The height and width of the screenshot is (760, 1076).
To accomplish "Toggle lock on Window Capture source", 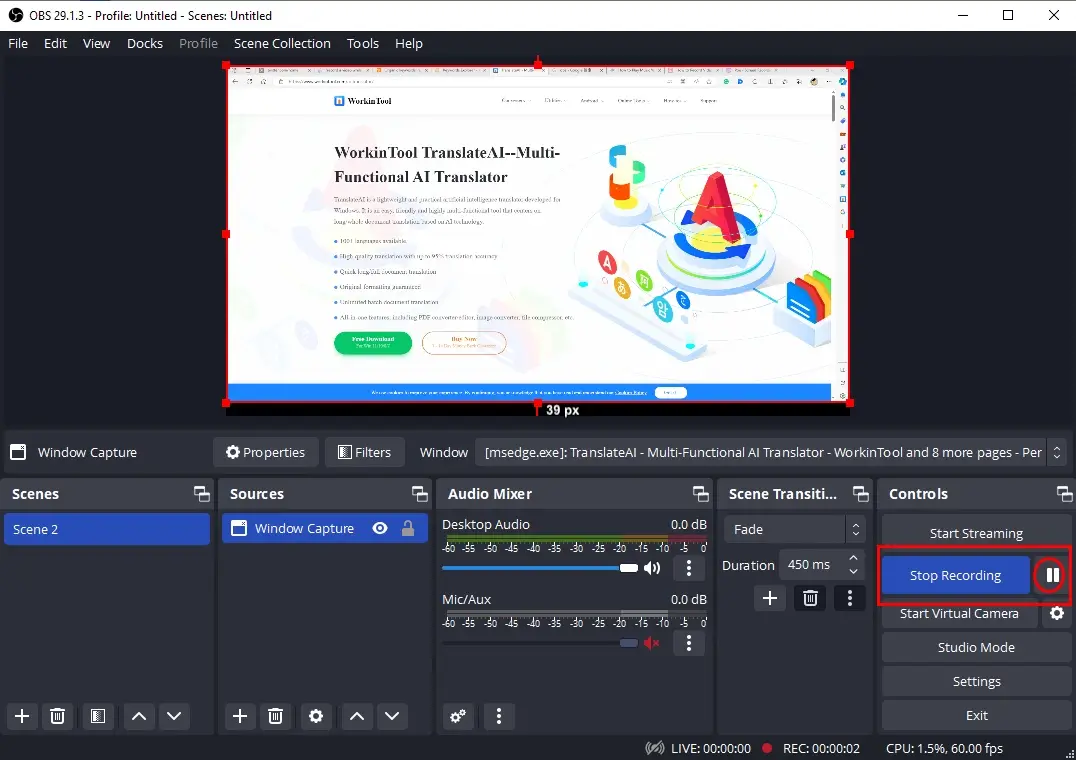I will (x=408, y=529).
